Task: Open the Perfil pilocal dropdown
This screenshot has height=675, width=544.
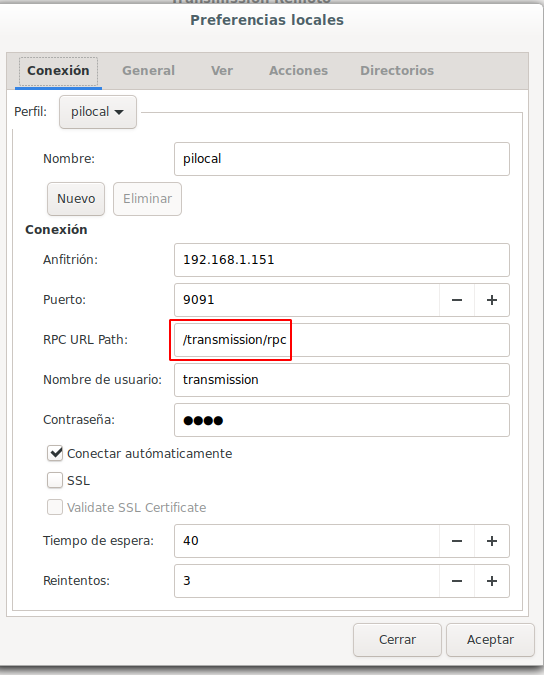Action: (x=98, y=112)
